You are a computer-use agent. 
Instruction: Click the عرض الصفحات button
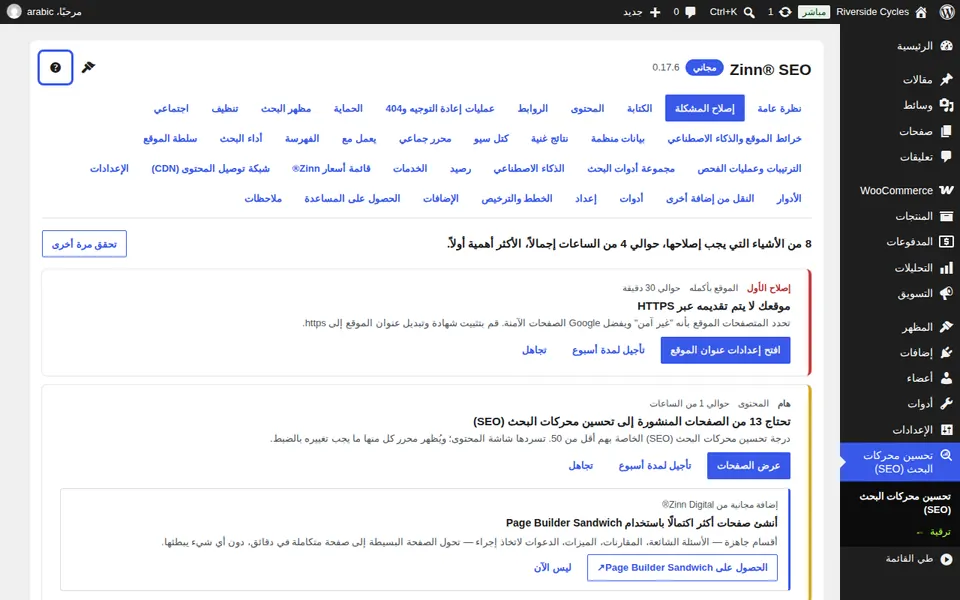click(748, 466)
